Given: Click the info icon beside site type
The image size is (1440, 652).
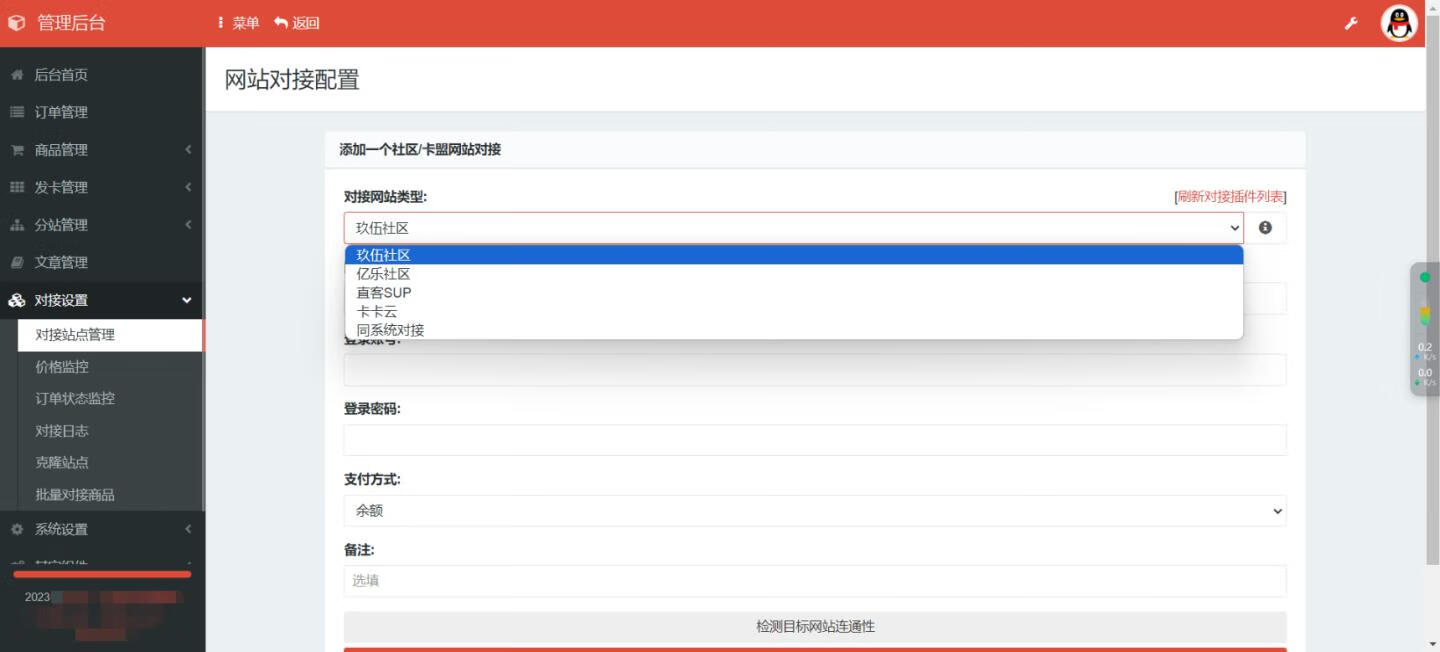Looking at the screenshot, I should click(1265, 228).
